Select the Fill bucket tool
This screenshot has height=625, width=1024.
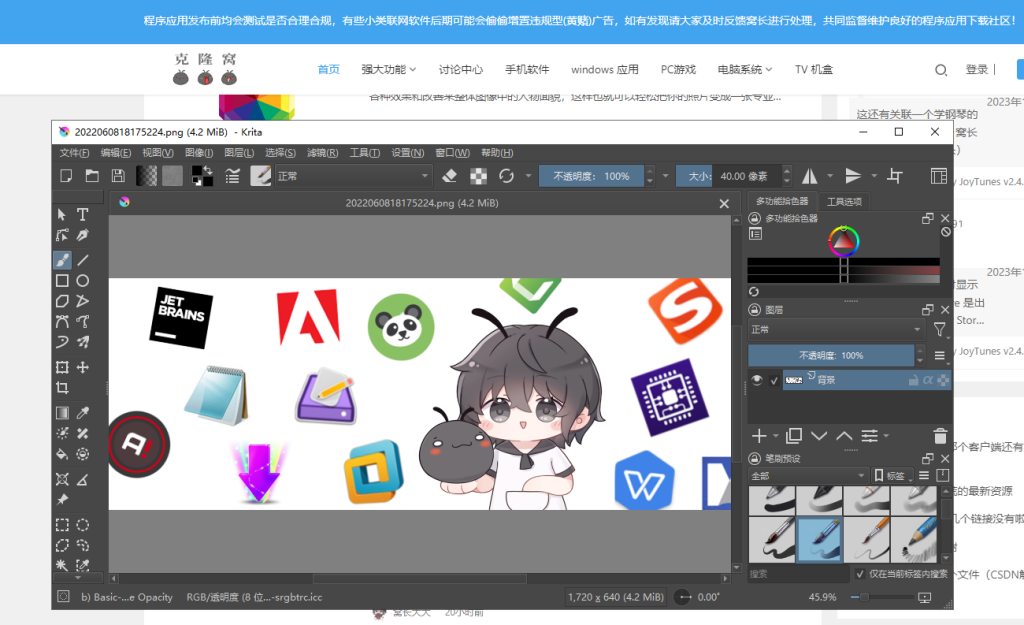pyautogui.click(x=62, y=454)
